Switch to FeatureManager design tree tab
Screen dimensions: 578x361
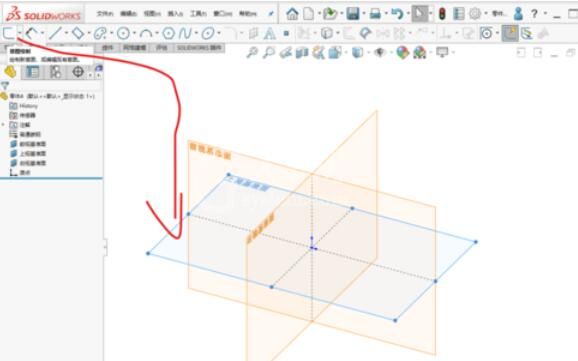(x=10, y=72)
